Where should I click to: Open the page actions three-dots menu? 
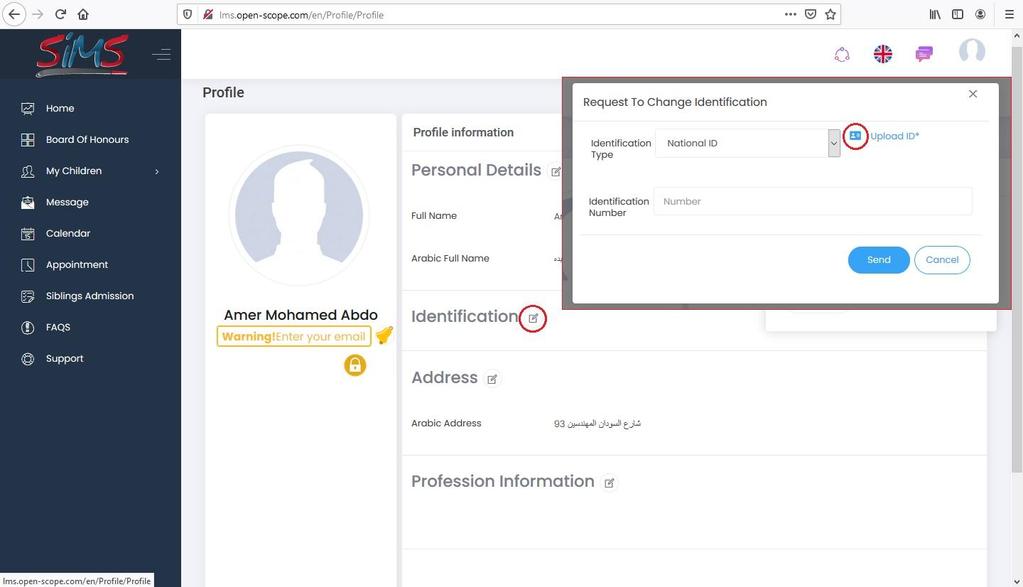click(x=790, y=14)
